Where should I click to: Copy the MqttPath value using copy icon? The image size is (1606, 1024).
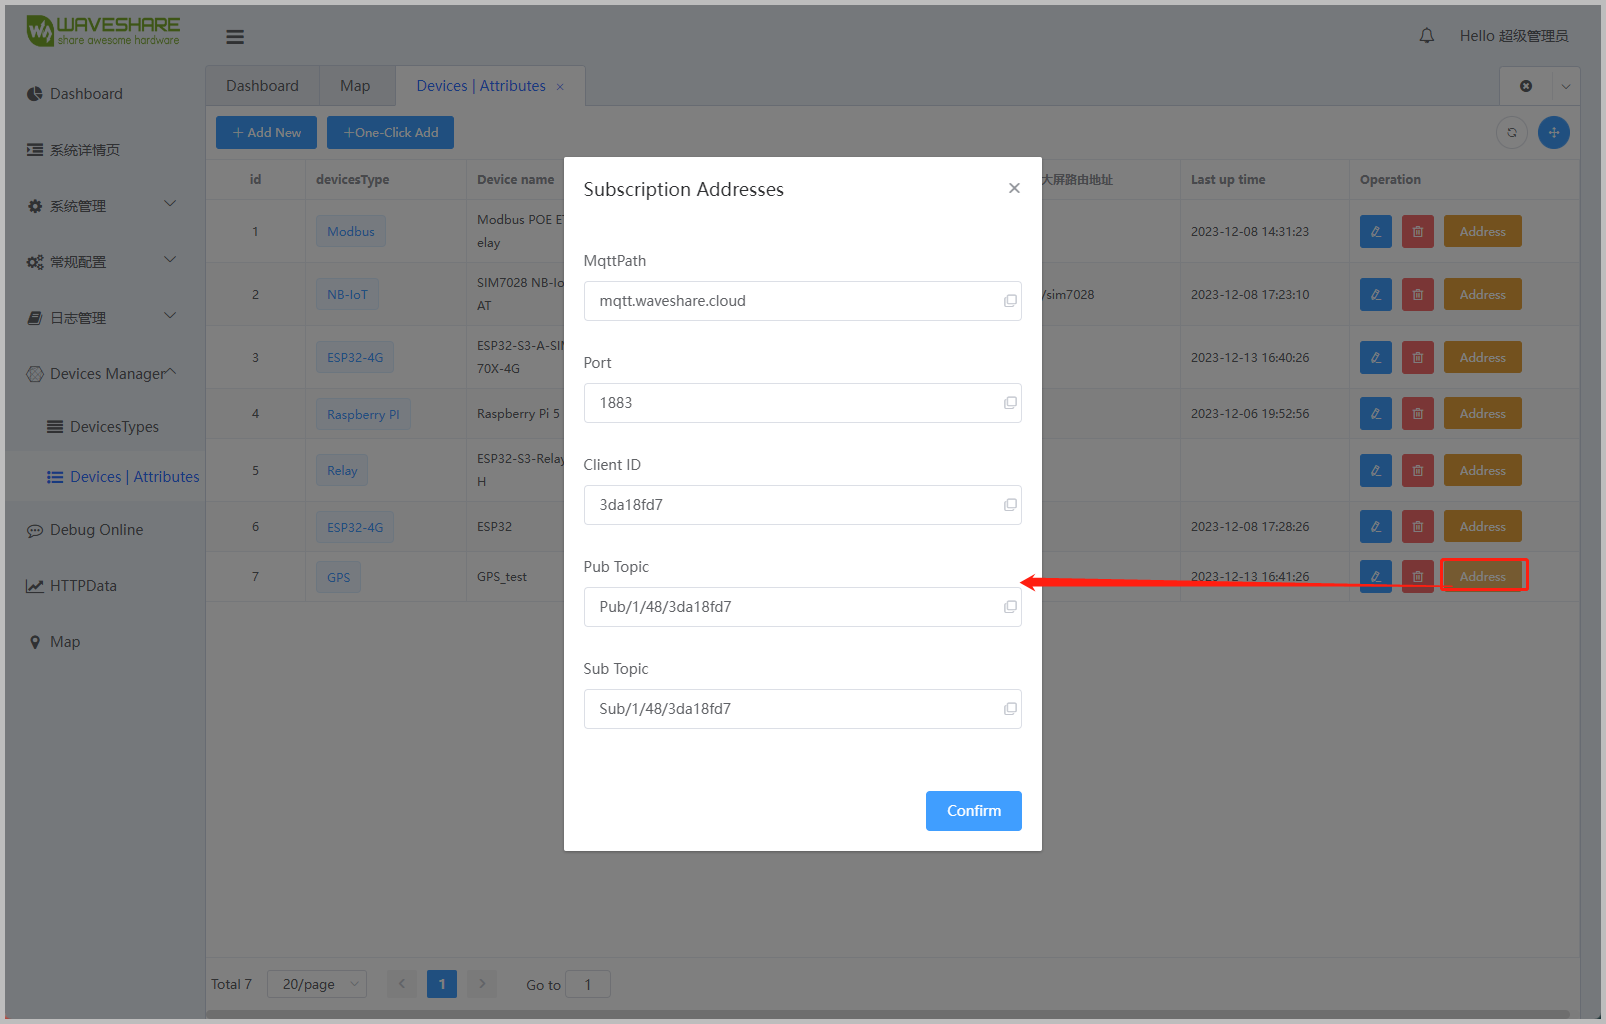(1010, 301)
